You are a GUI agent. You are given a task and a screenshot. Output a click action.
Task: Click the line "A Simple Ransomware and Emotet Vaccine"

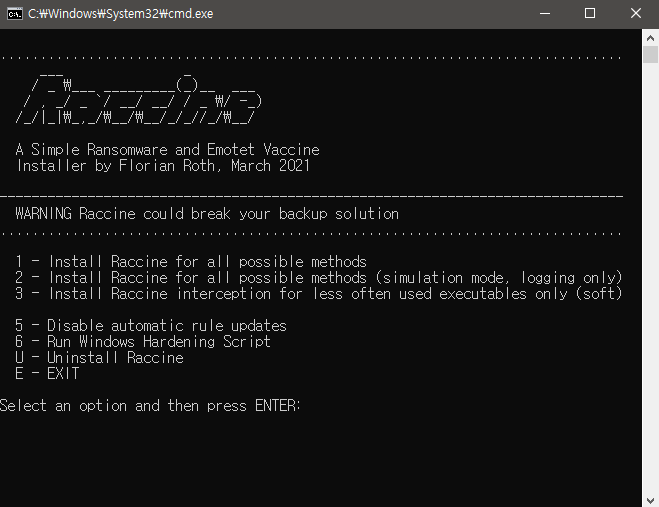(x=167, y=150)
